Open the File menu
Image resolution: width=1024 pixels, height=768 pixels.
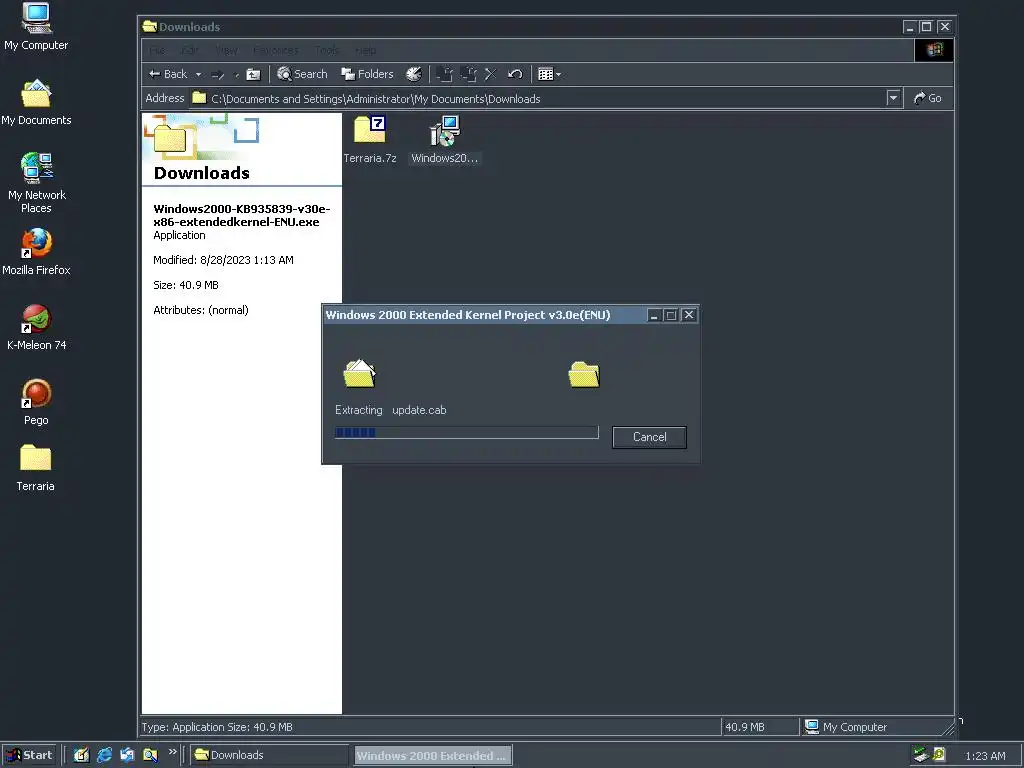(x=157, y=50)
